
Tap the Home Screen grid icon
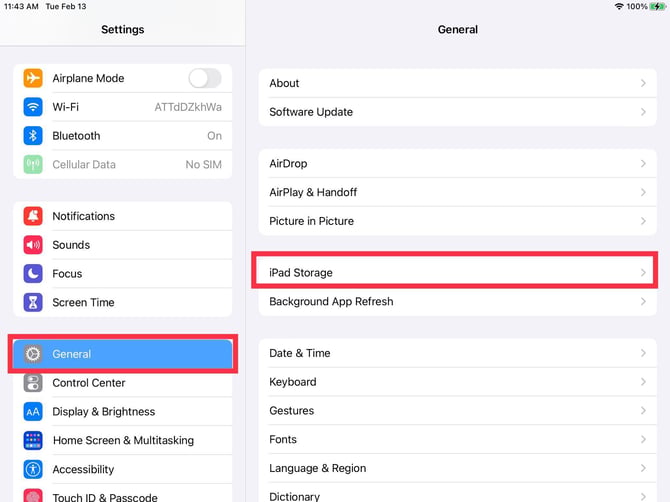pyautogui.click(x=33, y=440)
